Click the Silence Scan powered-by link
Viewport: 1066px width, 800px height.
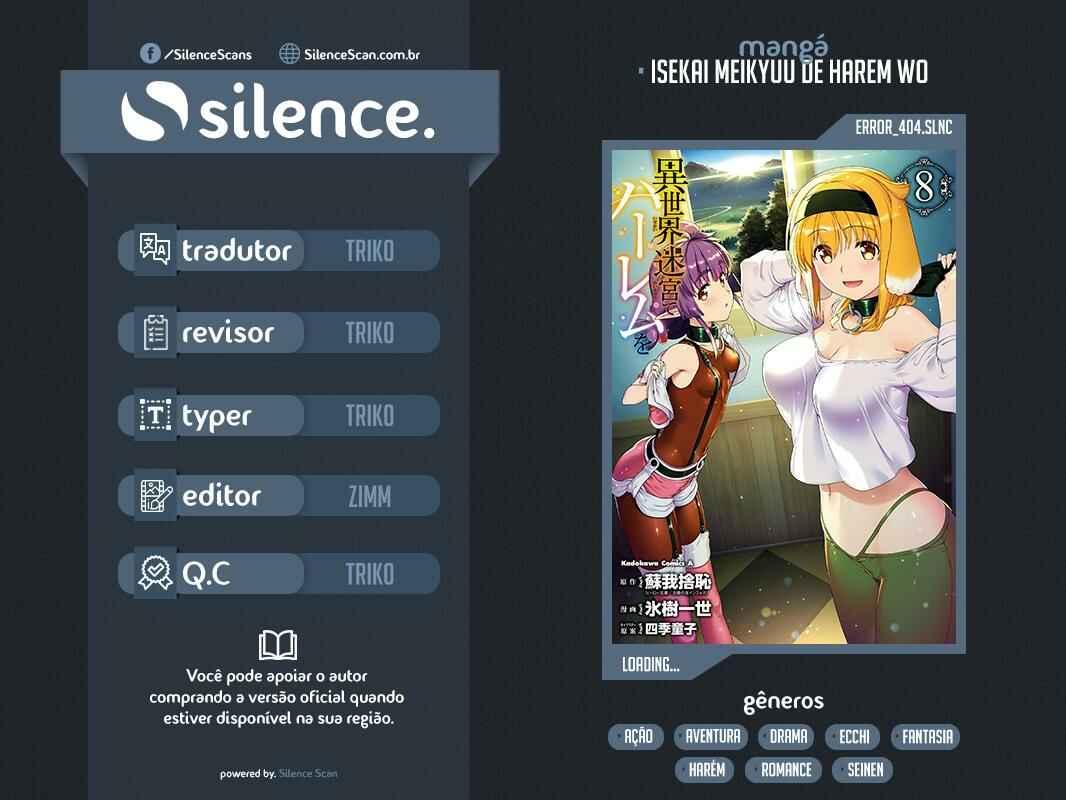pyautogui.click(x=308, y=773)
